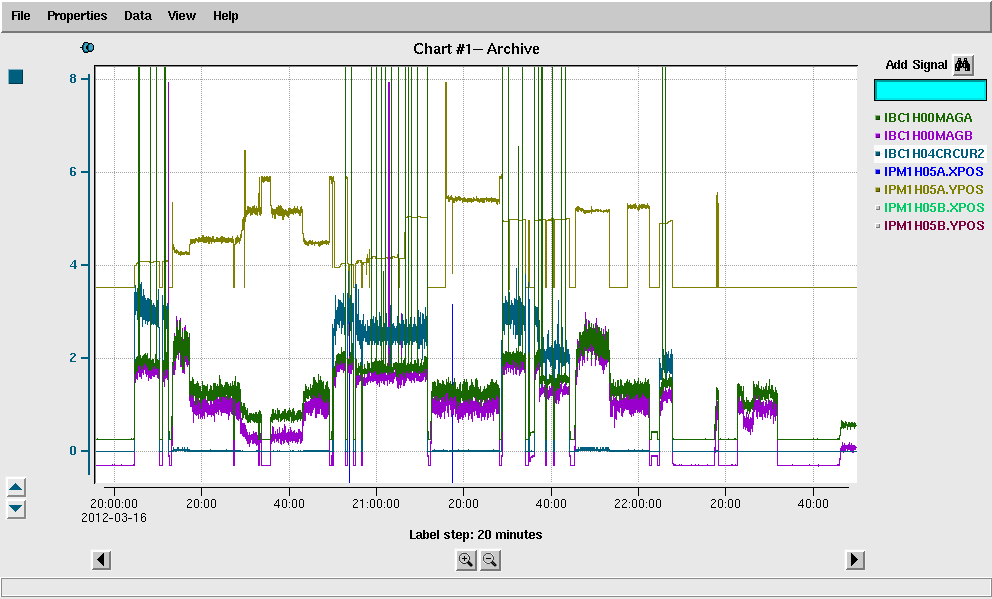This screenshot has height=599, width=992.
Task: Click the y-axis label 8
Action: click(x=73, y=78)
